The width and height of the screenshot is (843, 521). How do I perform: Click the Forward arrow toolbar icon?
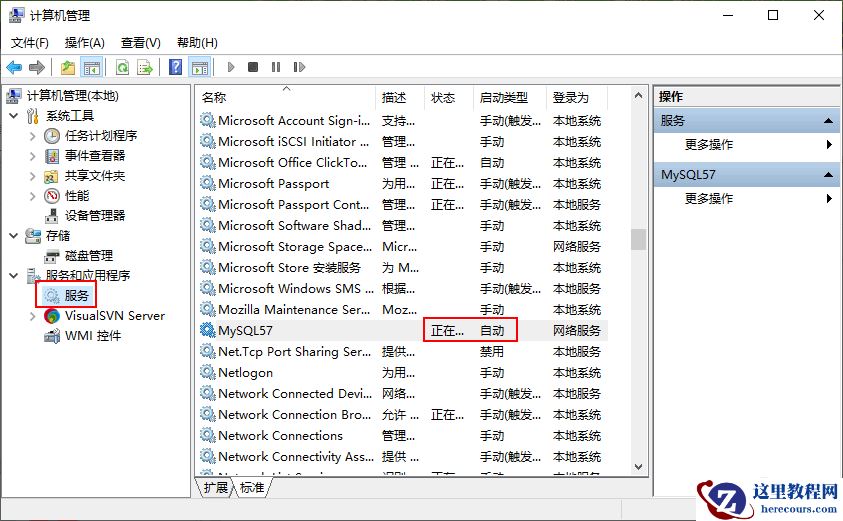[x=37, y=67]
